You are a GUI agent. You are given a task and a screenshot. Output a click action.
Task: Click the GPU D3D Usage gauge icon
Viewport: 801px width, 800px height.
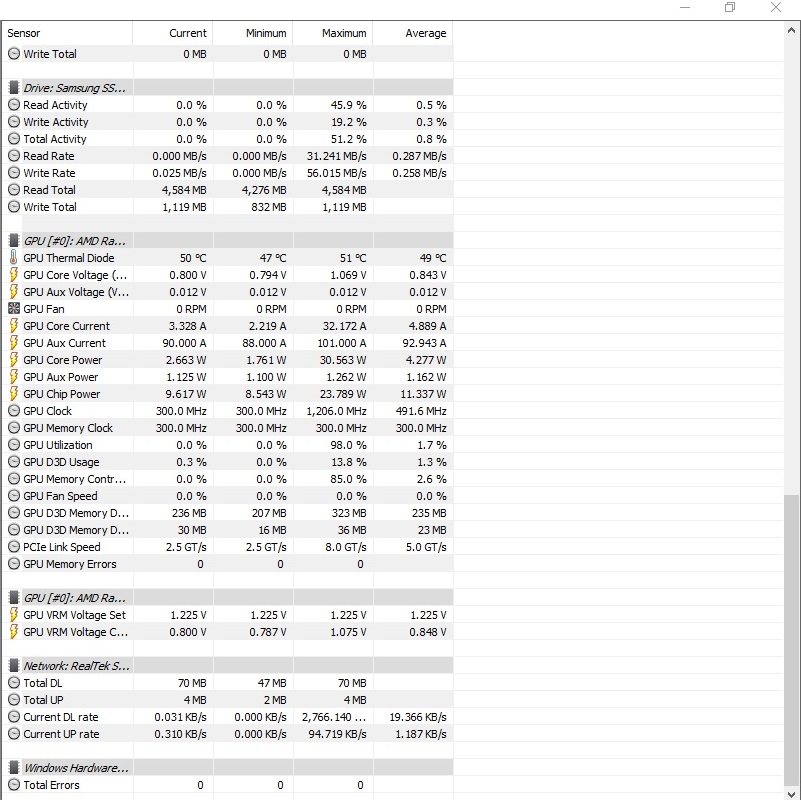pos(14,462)
